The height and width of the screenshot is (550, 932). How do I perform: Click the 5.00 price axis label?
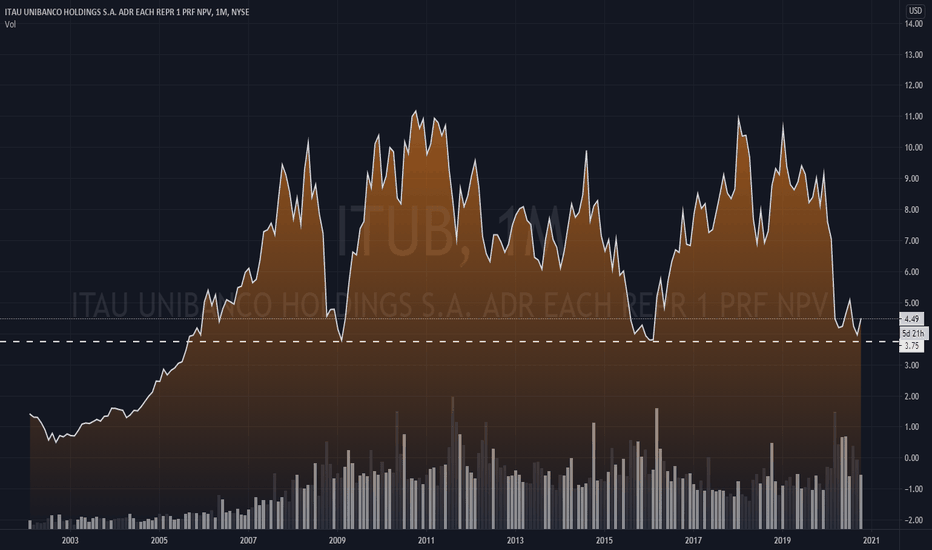click(x=914, y=303)
